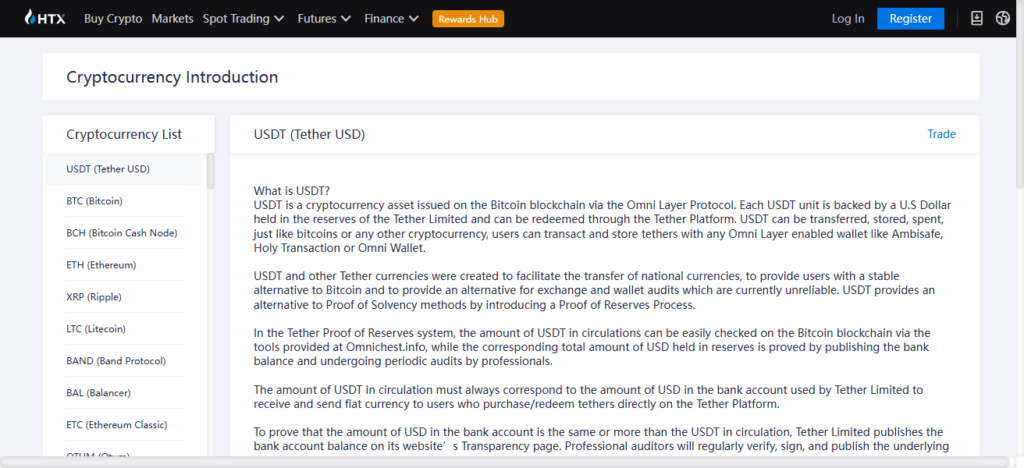Click the Trade link for USDT

tap(941, 134)
